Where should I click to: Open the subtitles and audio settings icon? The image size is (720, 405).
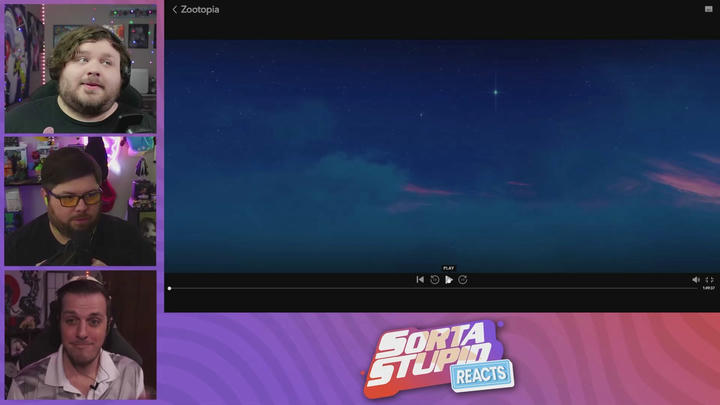click(x=709, y=9)
